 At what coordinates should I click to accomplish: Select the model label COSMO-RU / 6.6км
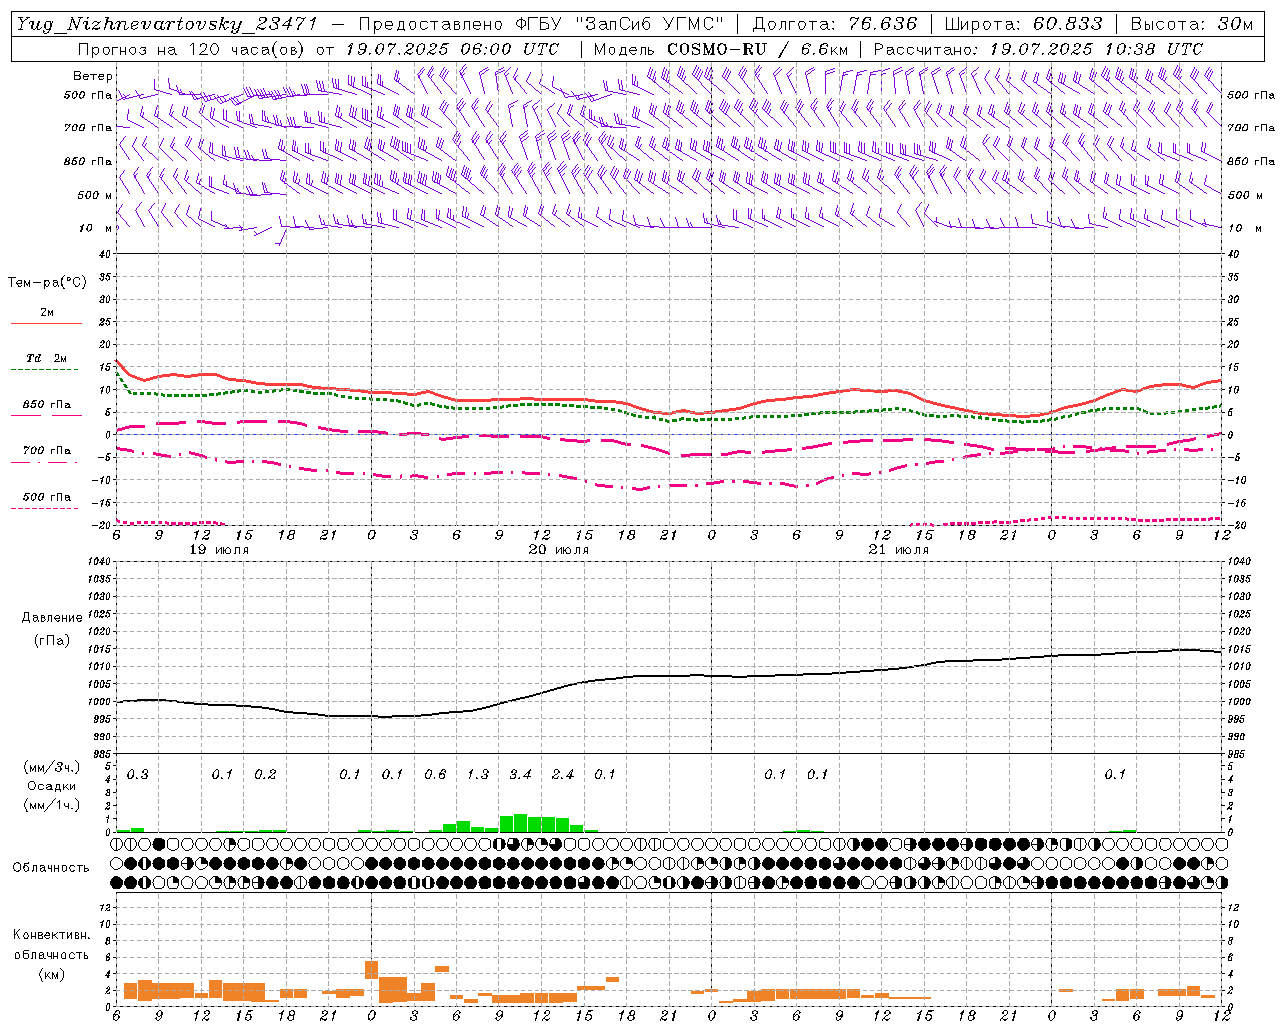coord(758,49)
